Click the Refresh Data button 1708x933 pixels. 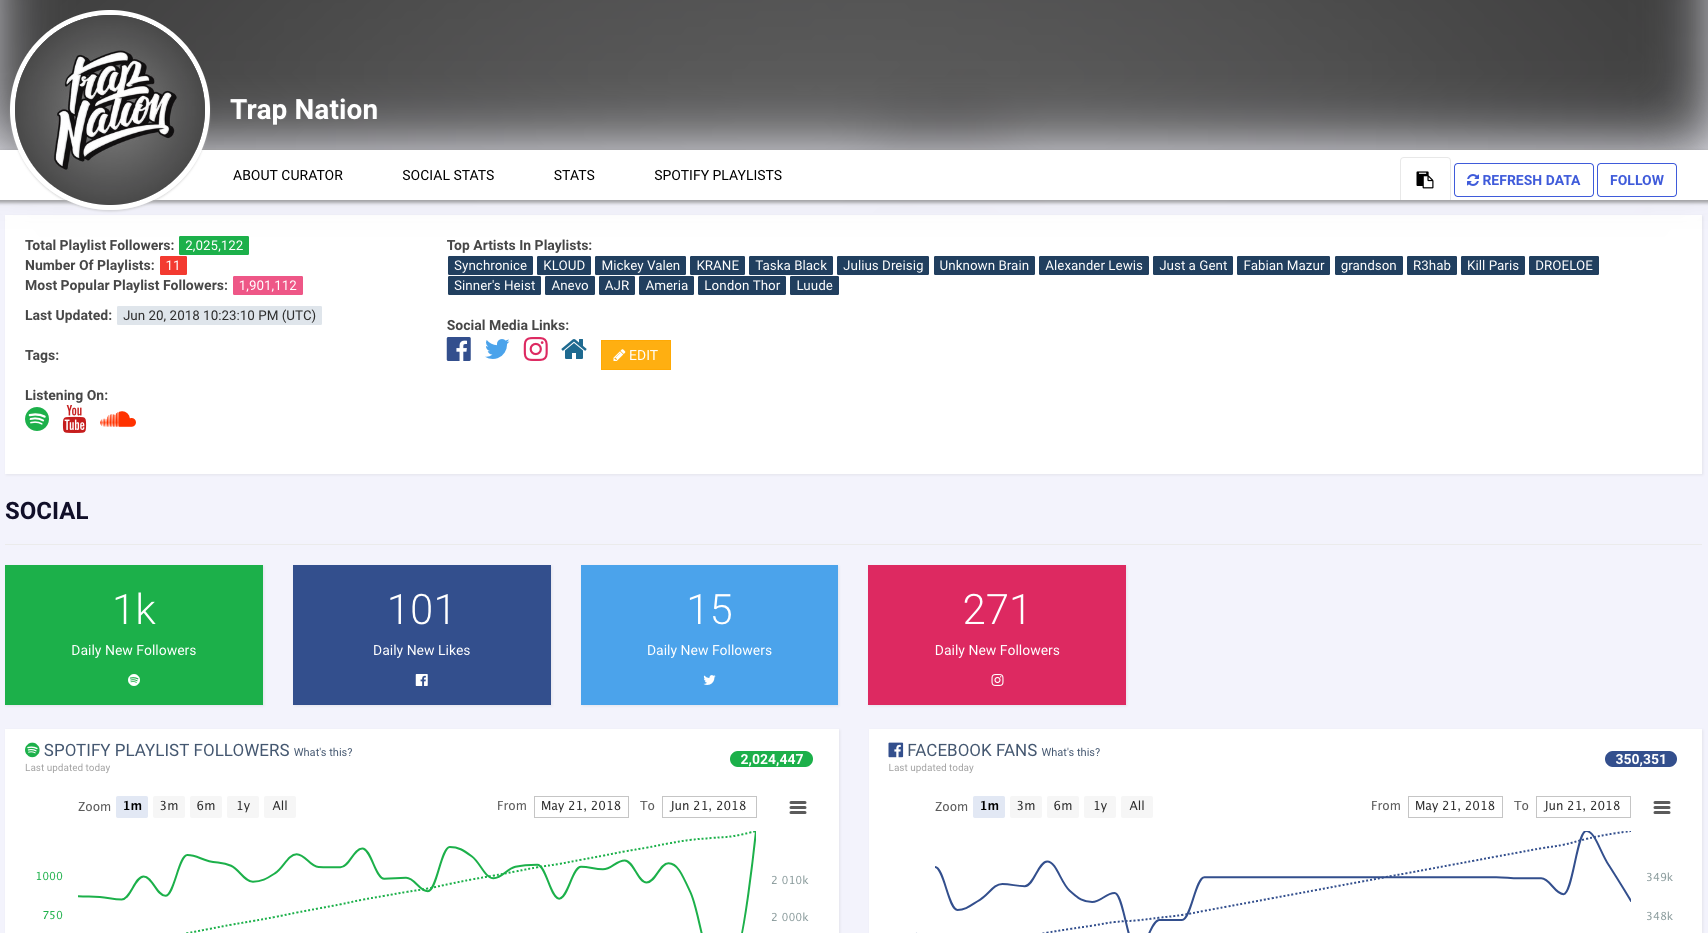[1523, 180]
